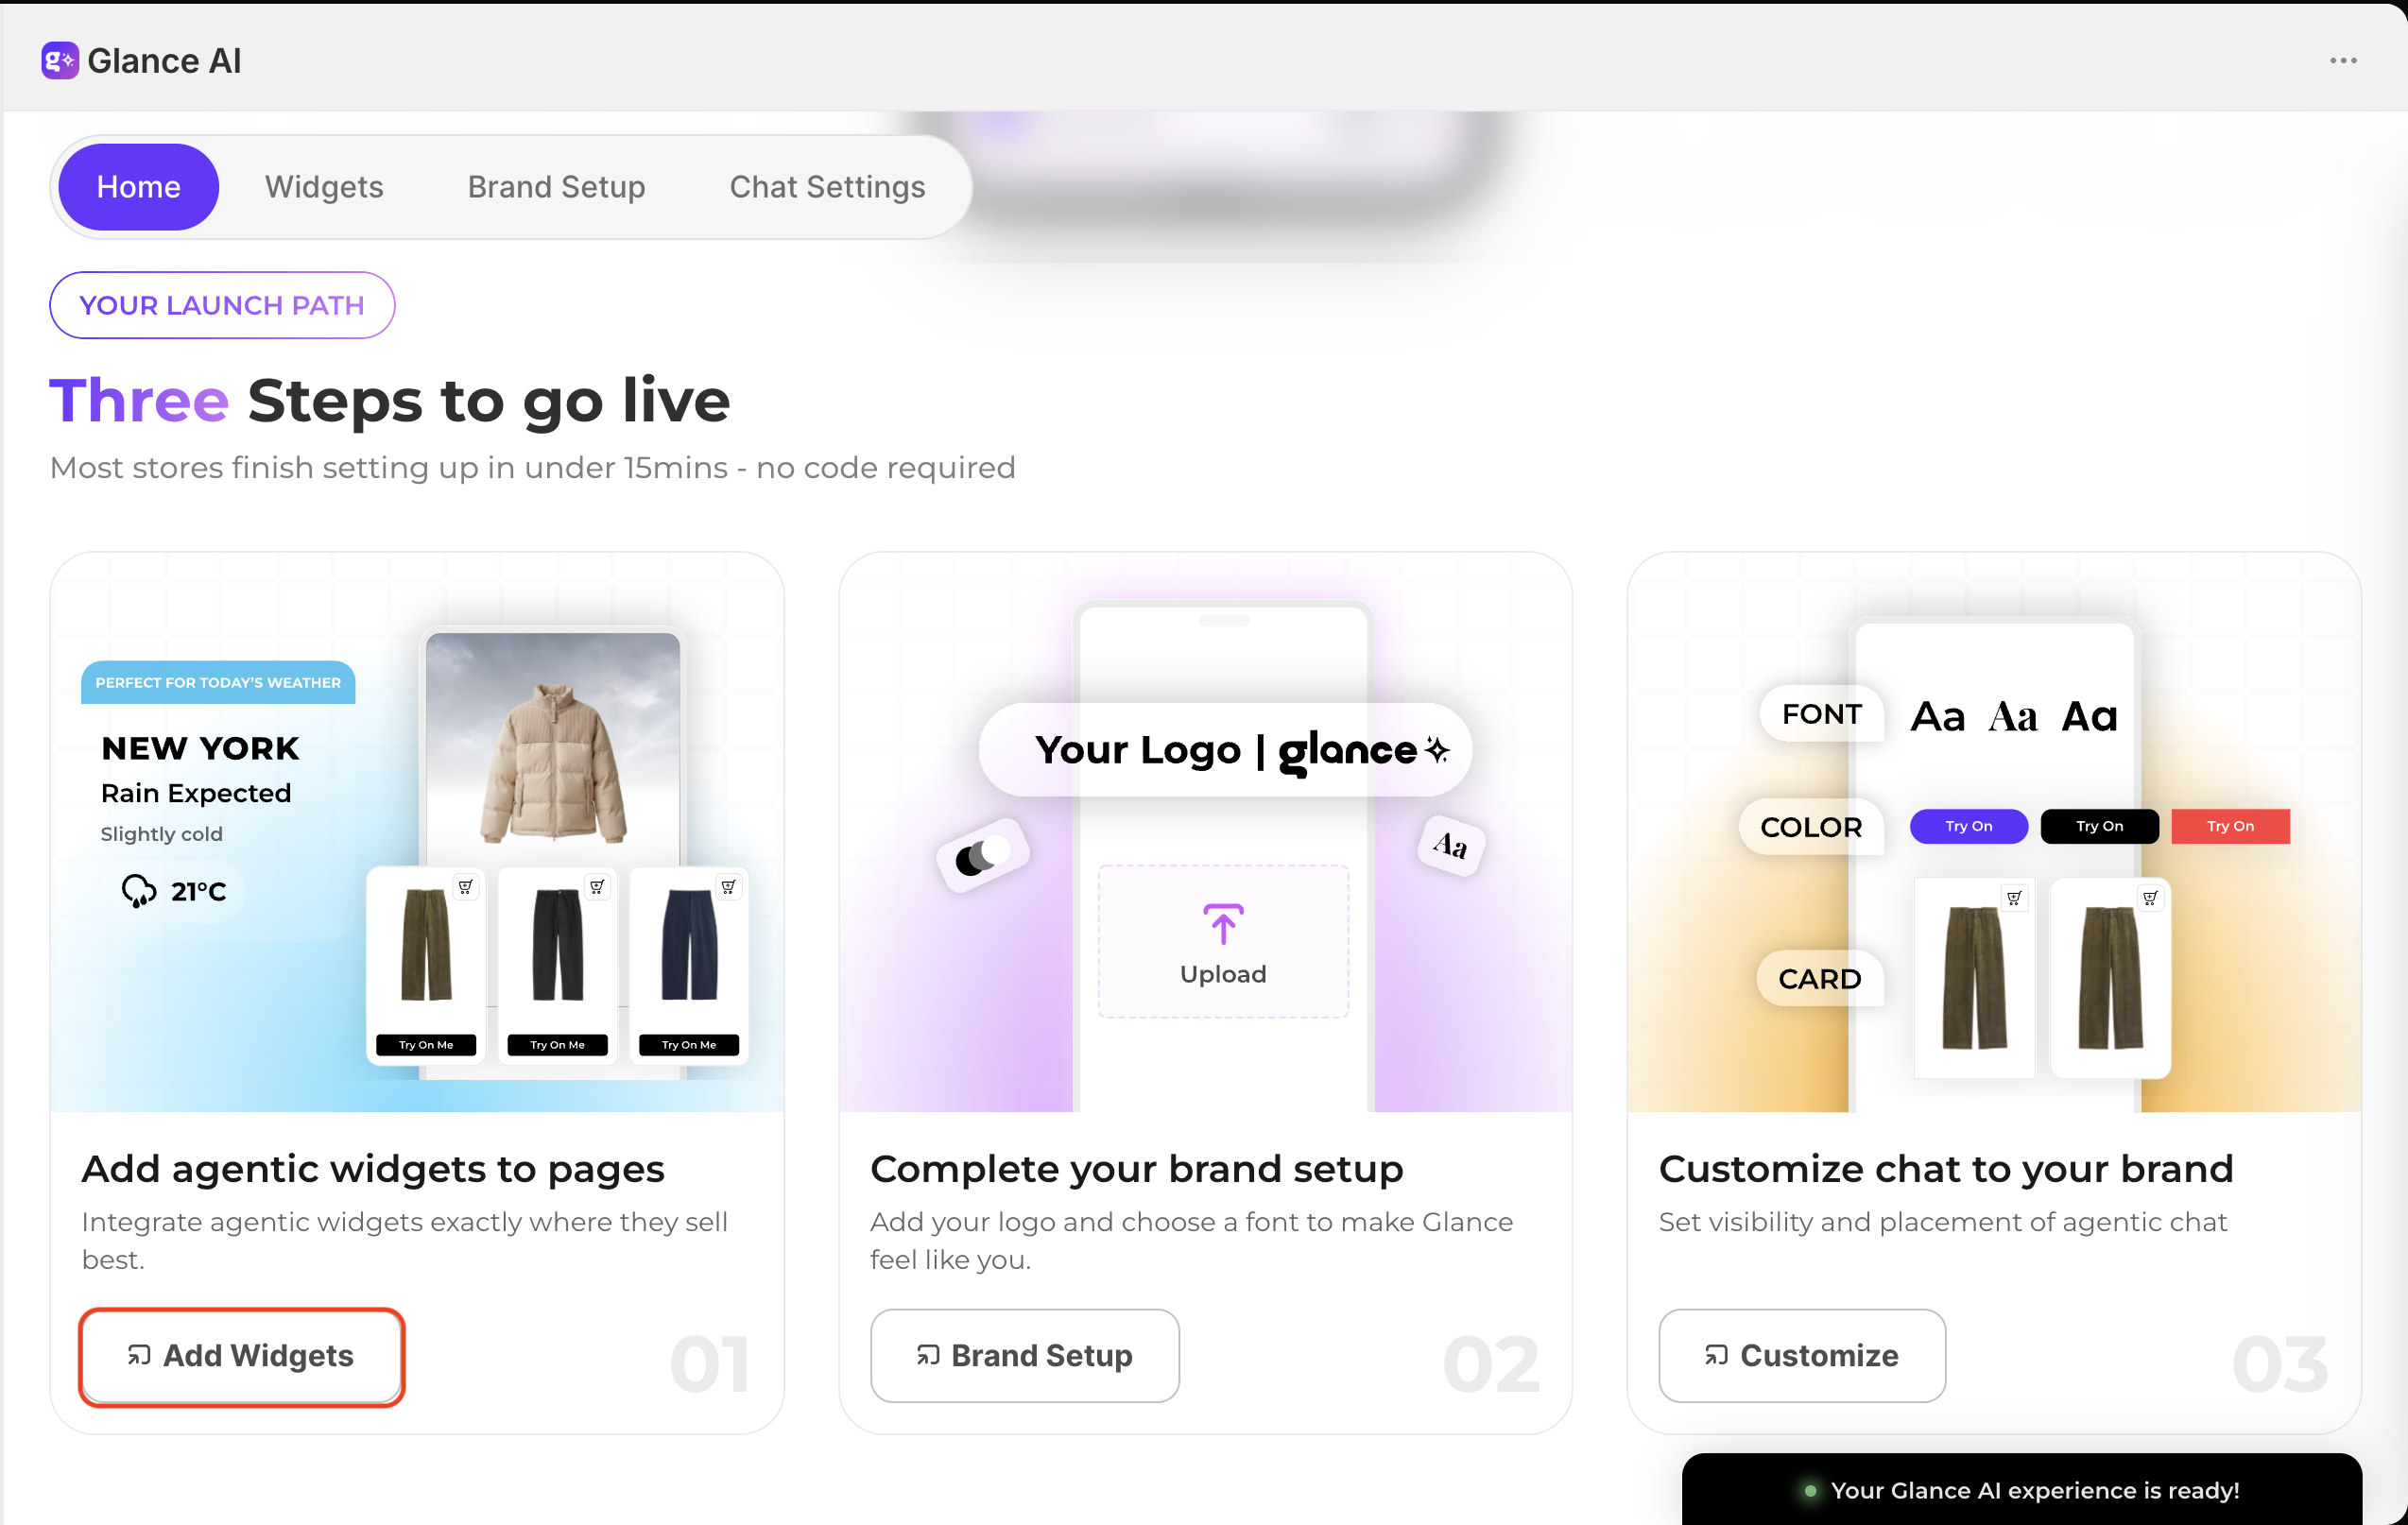Image resolution: width=2408 pixels, height=1525 pixels.
Task: Click the black Try On color swatch
Action: pyautogui.click(x=2099, y=826)
